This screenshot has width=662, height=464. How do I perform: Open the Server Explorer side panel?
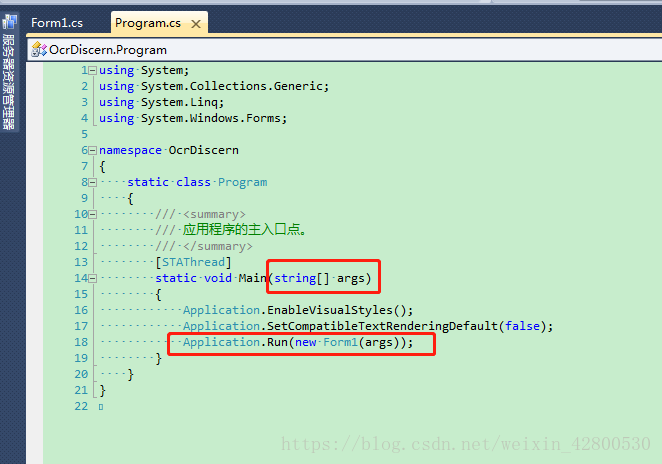point(8,73)
